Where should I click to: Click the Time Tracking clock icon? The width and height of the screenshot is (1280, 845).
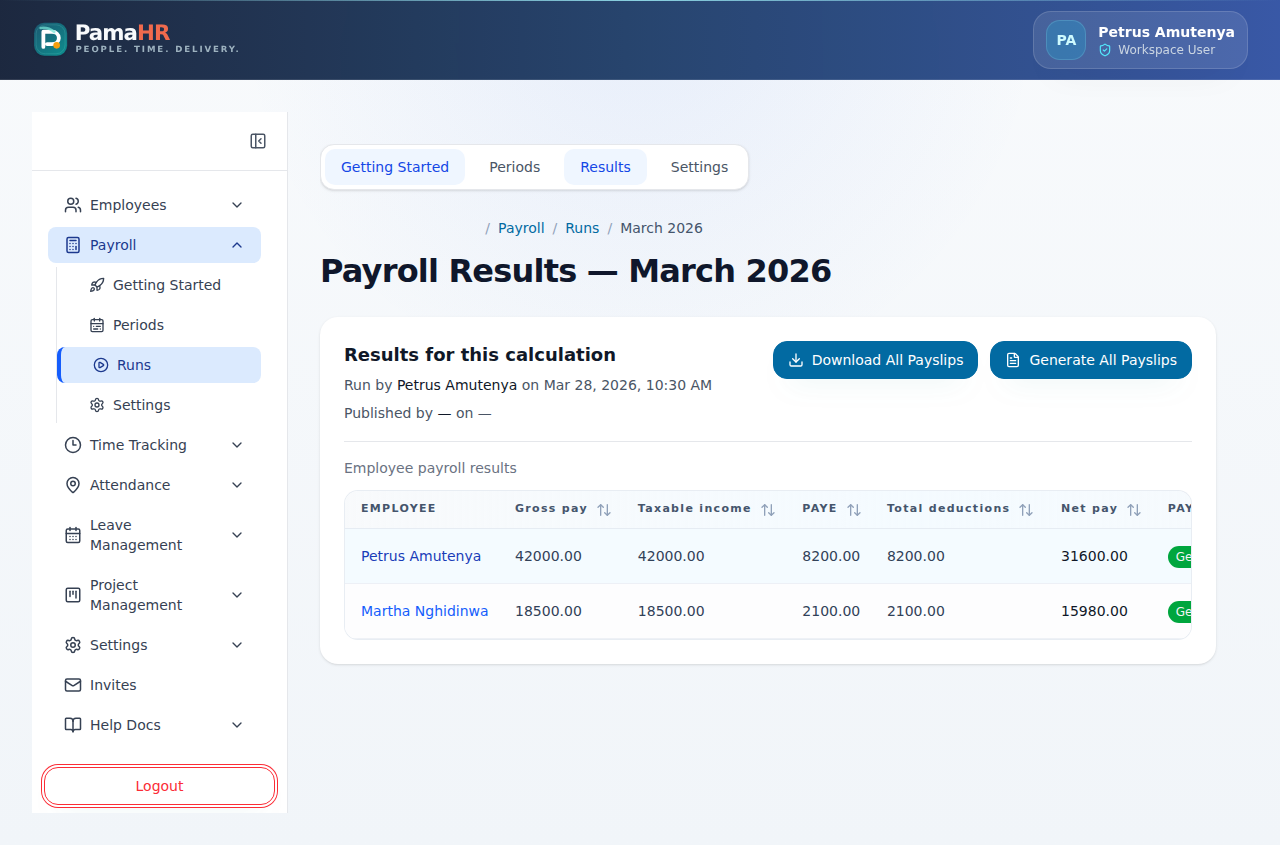[x=73, y=445]
